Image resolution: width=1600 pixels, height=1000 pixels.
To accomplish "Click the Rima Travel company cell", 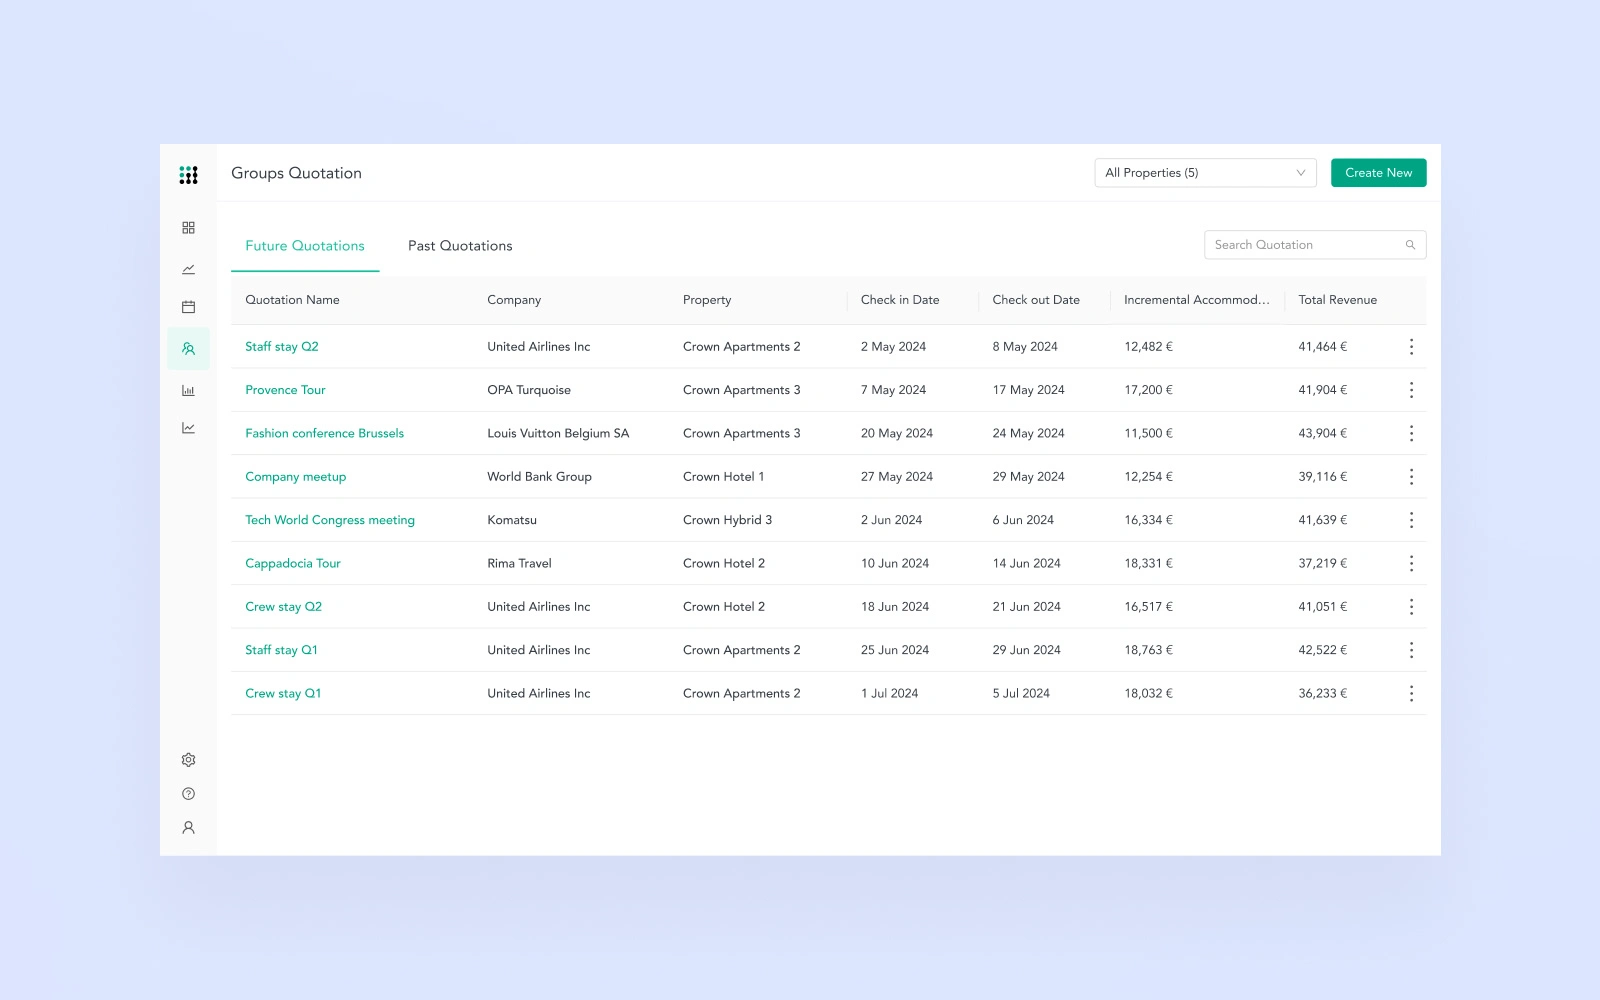I will 519,563.
